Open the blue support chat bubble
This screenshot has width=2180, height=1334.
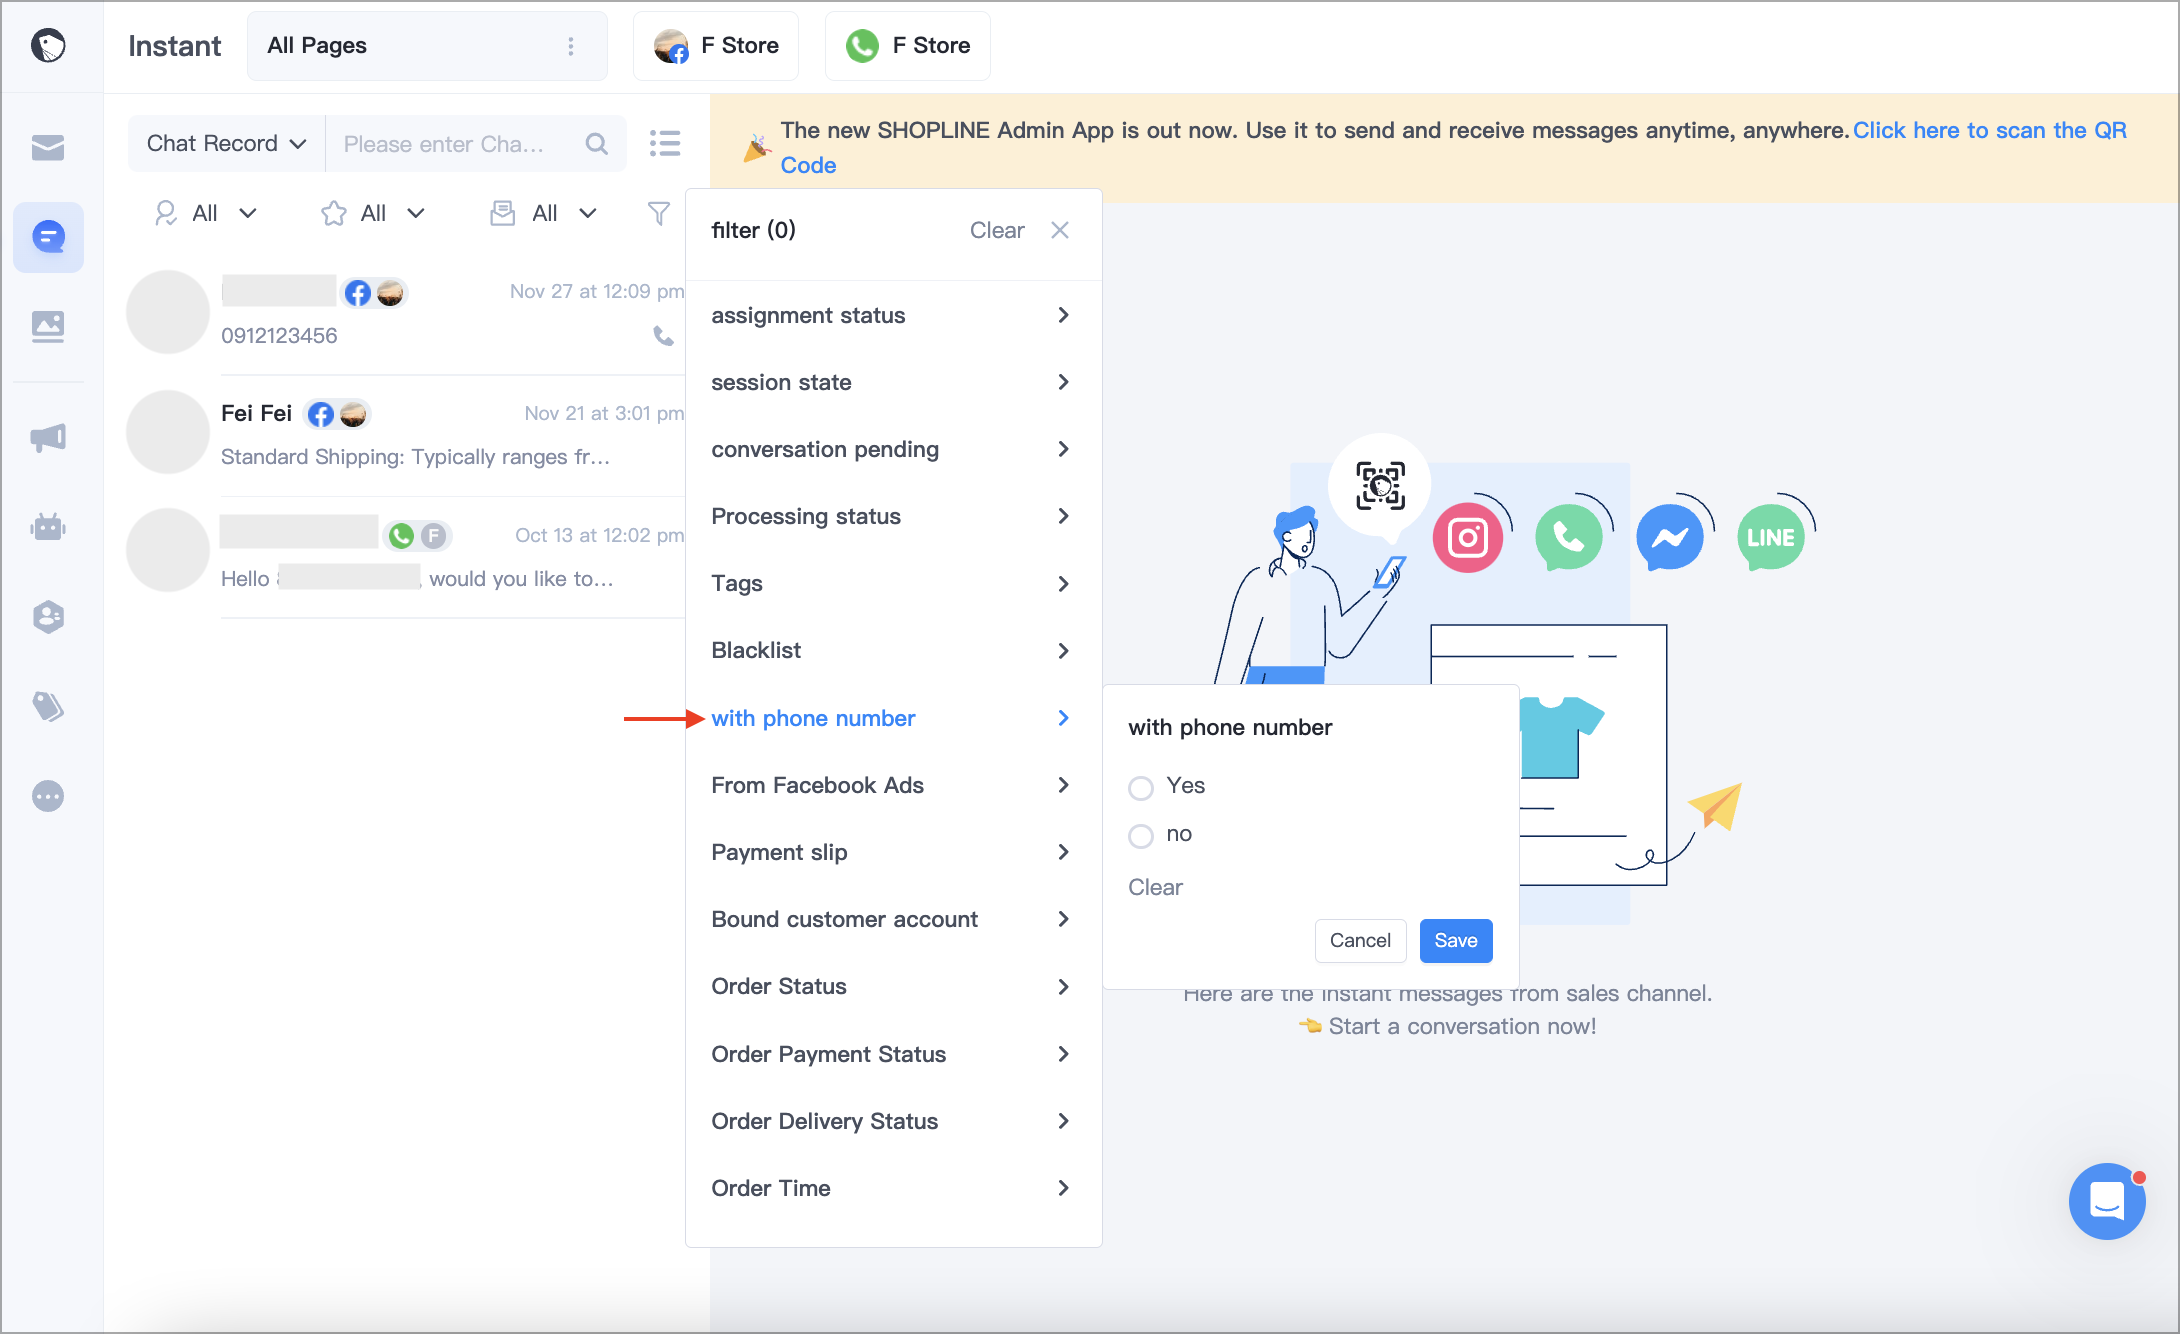[x=2106, y=1200]
